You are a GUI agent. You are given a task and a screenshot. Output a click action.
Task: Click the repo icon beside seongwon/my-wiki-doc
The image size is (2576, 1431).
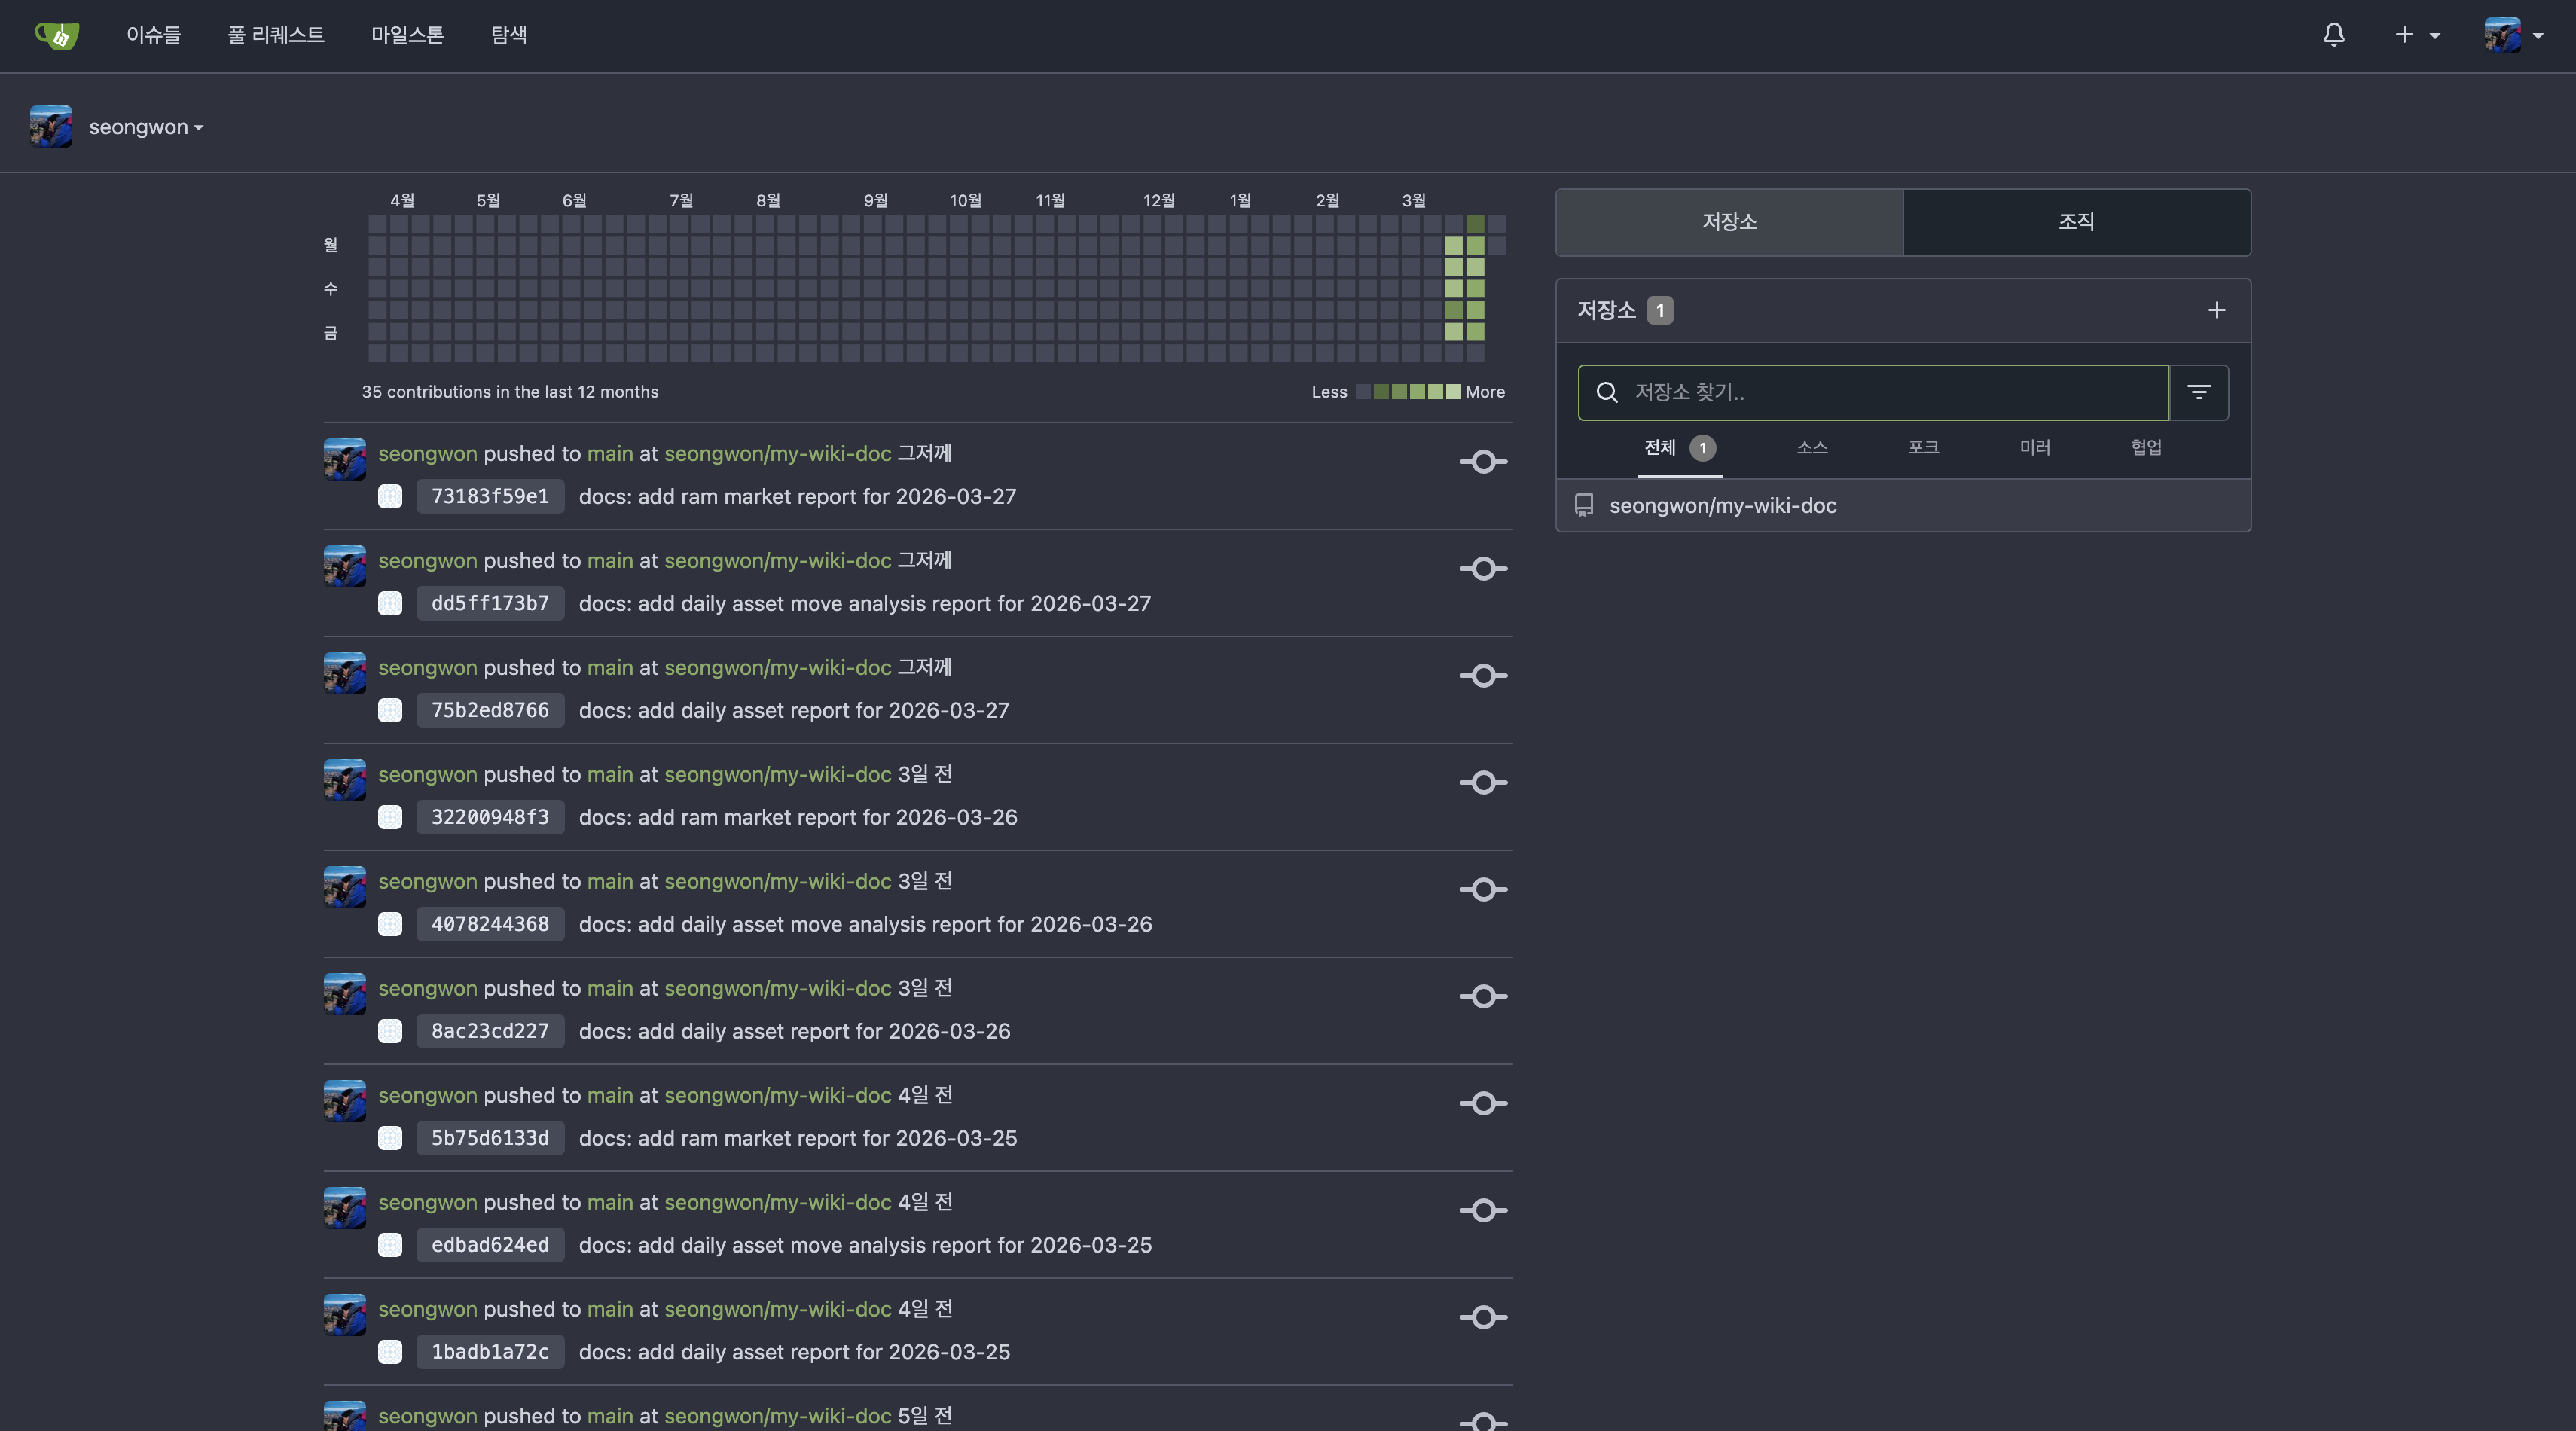pyautogui.click(x=1584, y=505)
